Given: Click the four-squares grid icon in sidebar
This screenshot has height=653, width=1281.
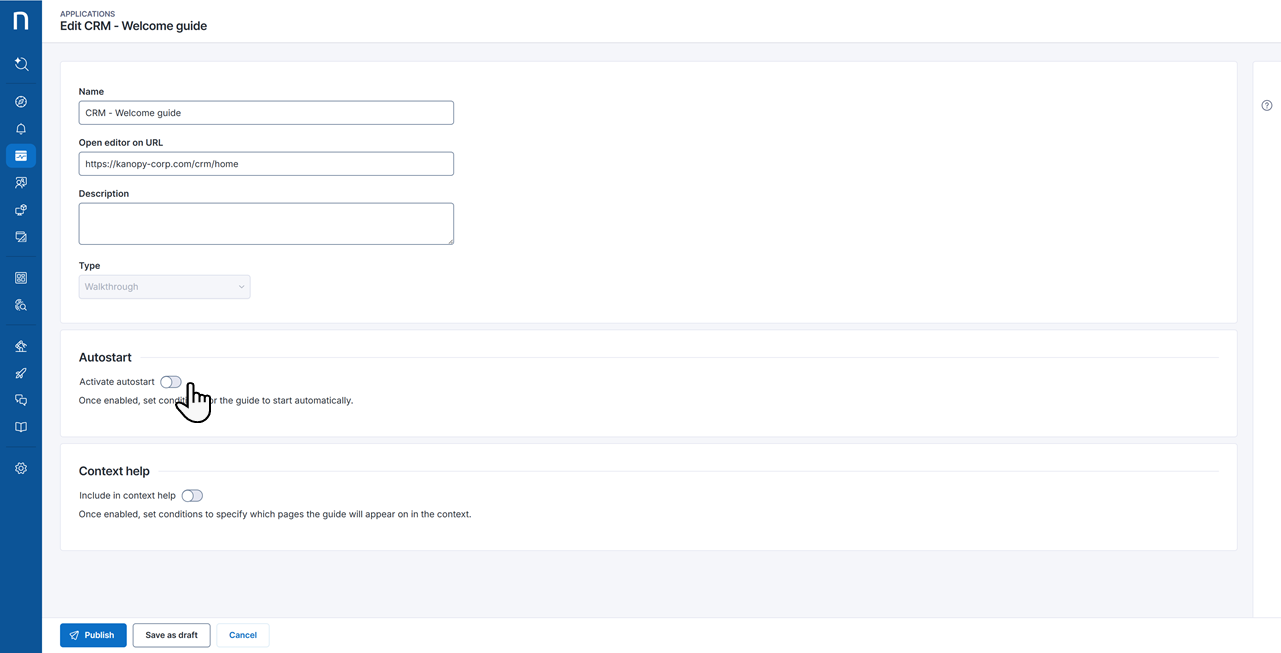Looking at the screenshot, I should pos(21,278).
